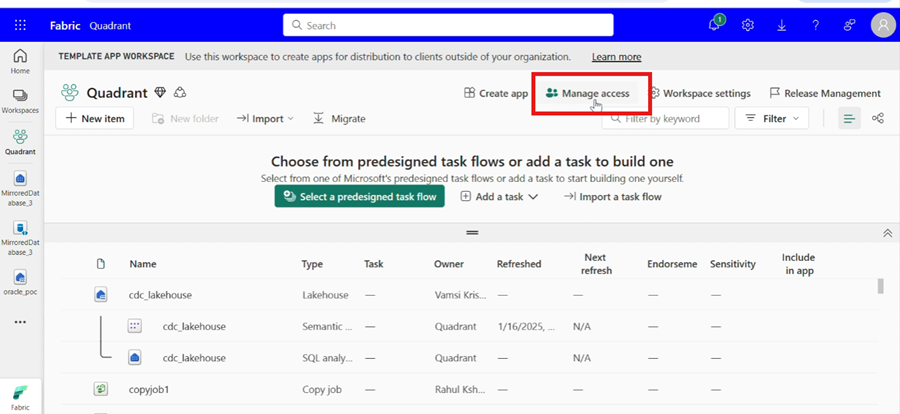900x414 pixels.
Task: Click the Migrate button
Action: coord(339,119)
